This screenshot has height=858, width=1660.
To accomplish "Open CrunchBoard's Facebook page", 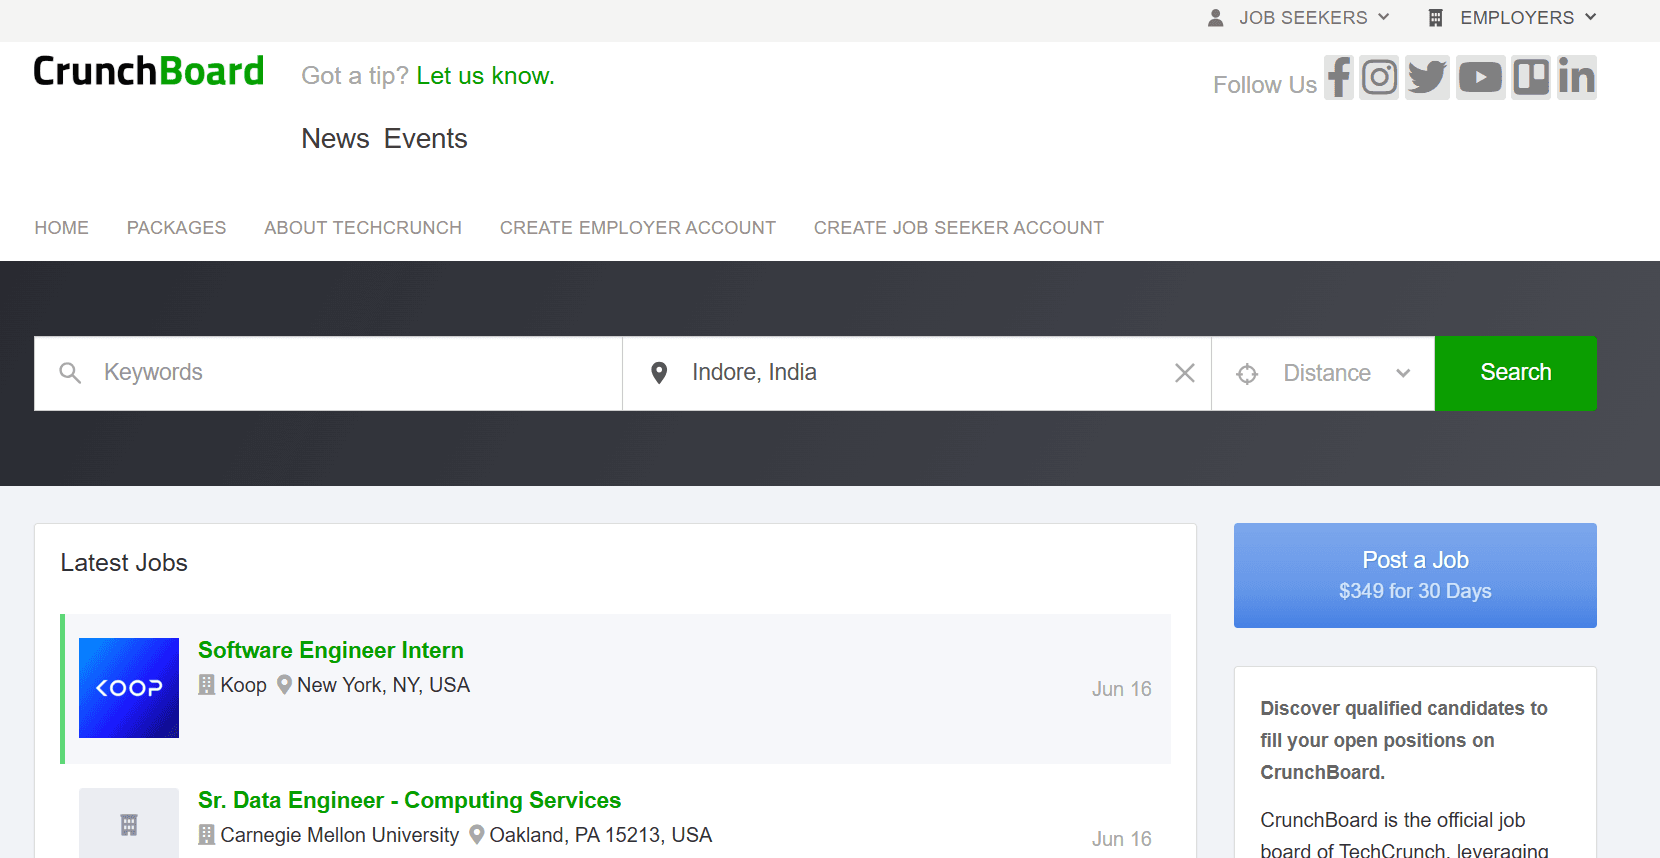I will coord(1339,77).
